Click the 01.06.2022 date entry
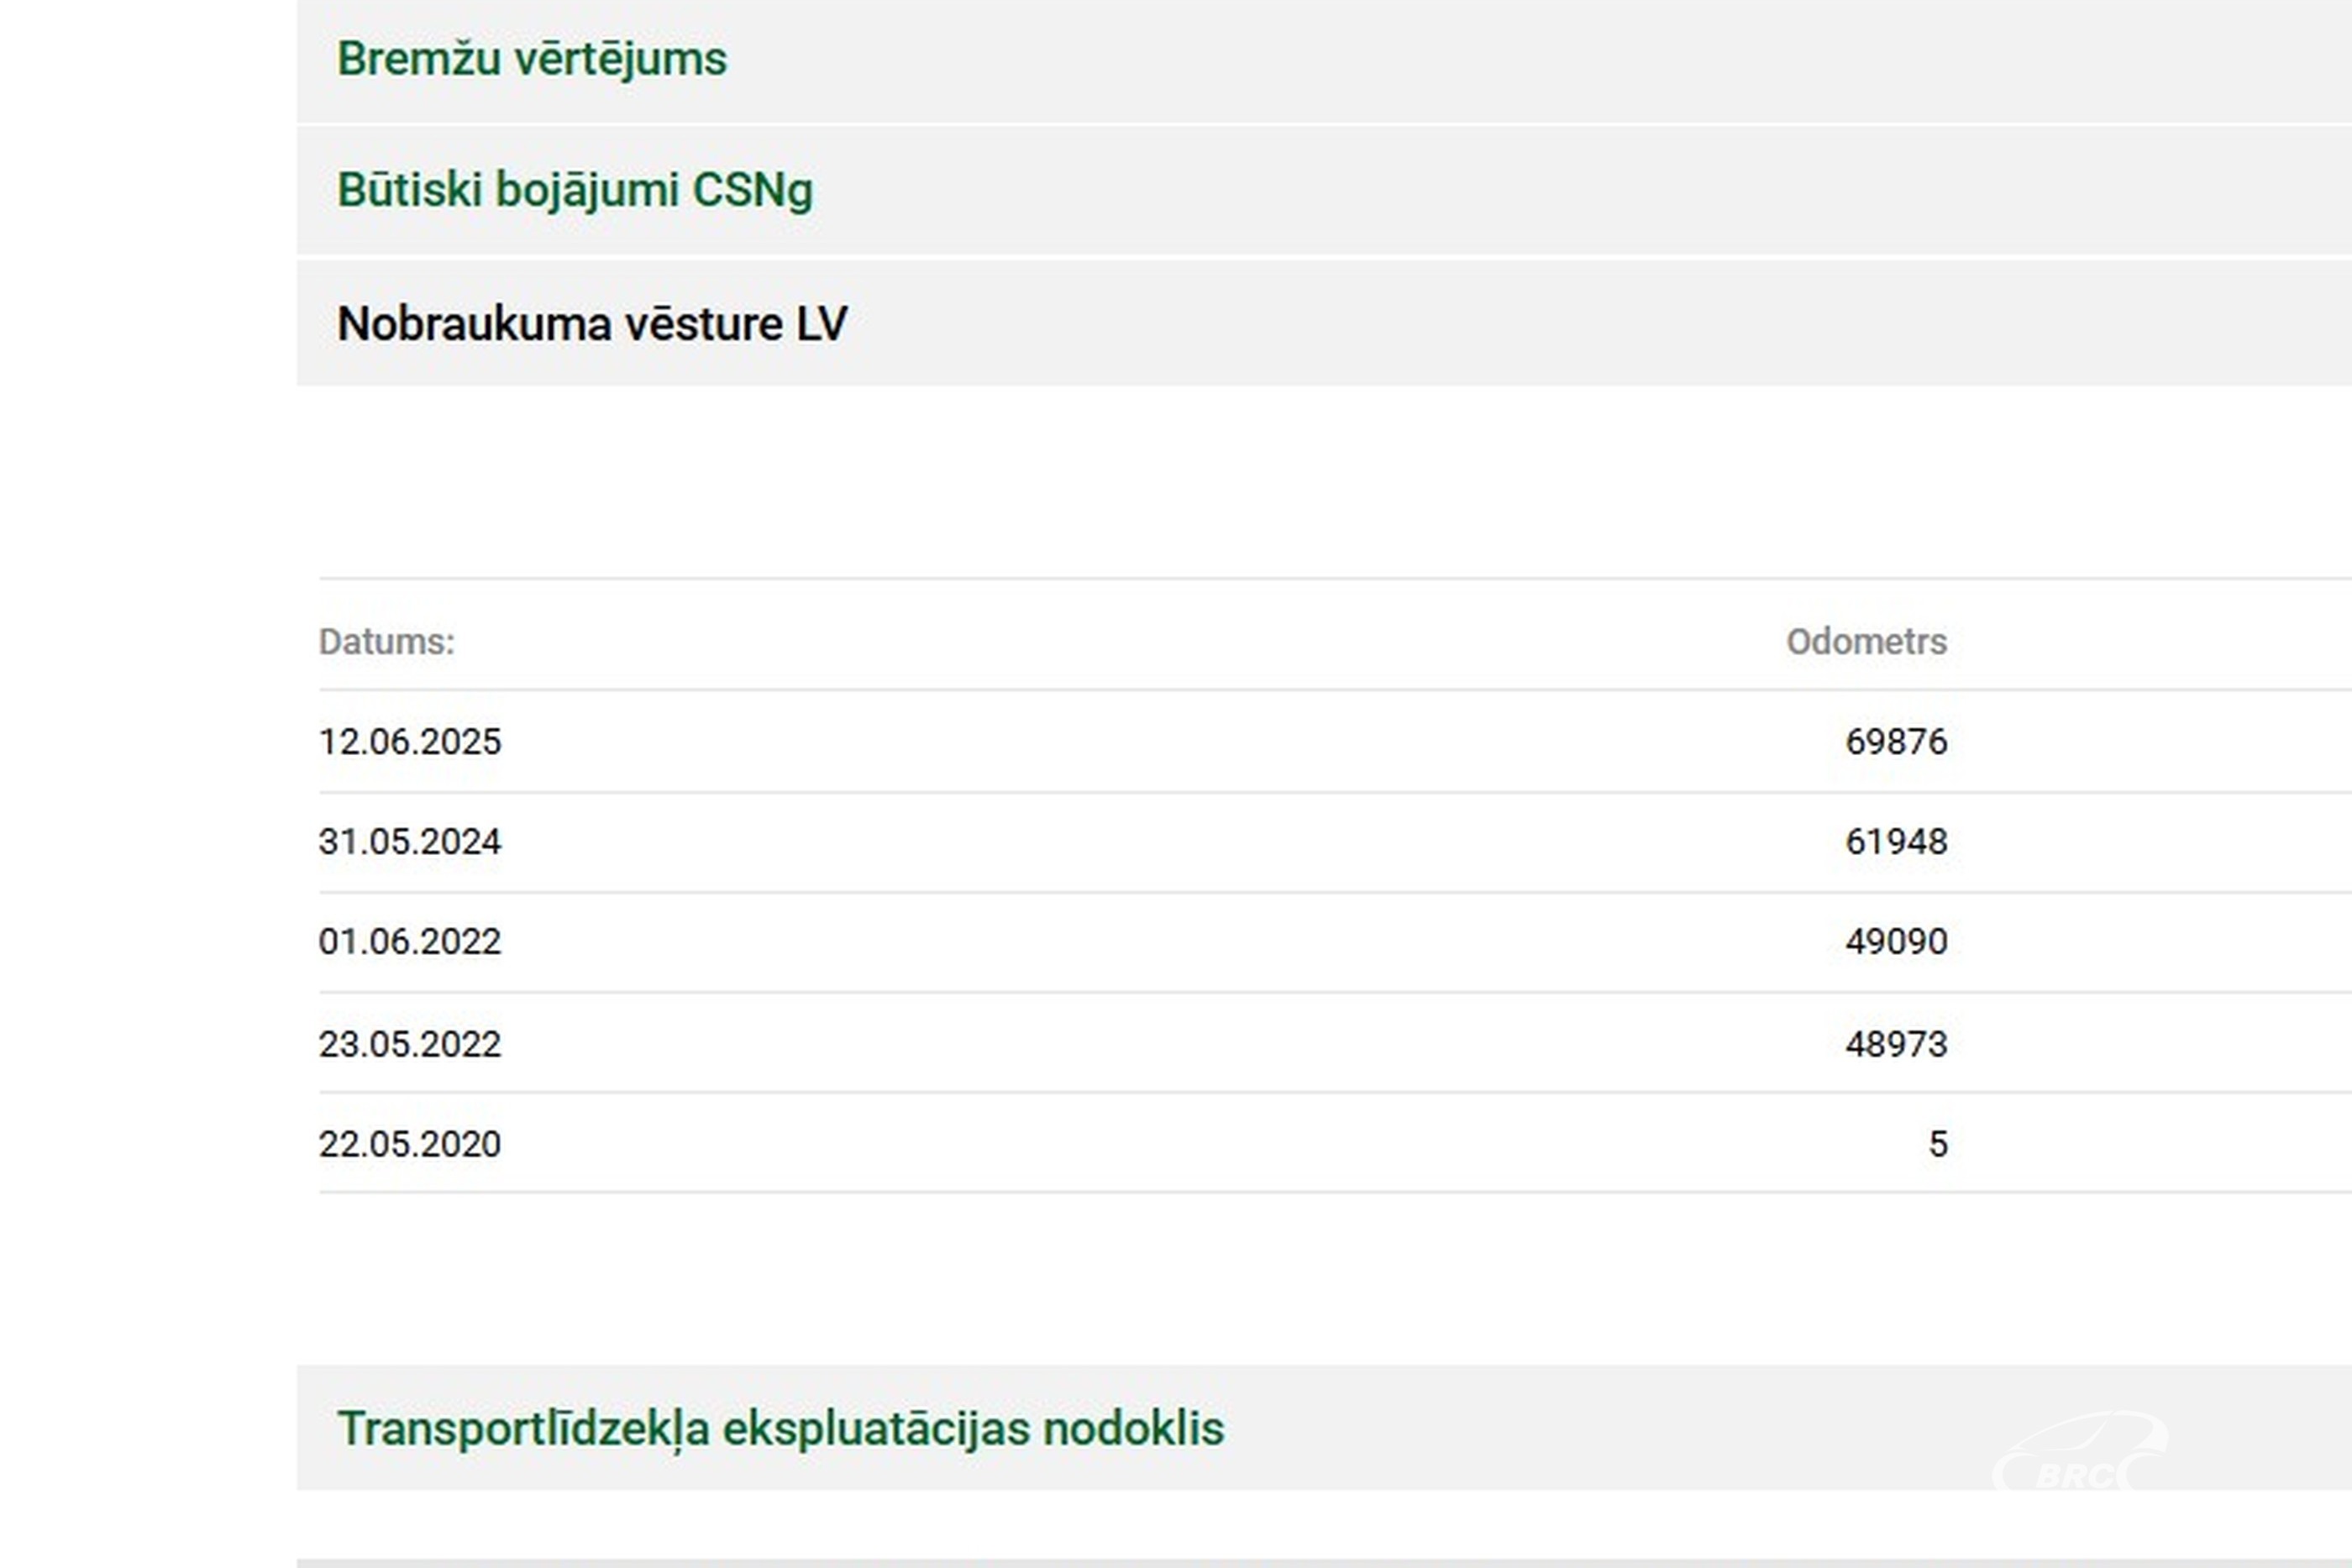This screenshot has height=1568, width=2352. tap(410, 942)
